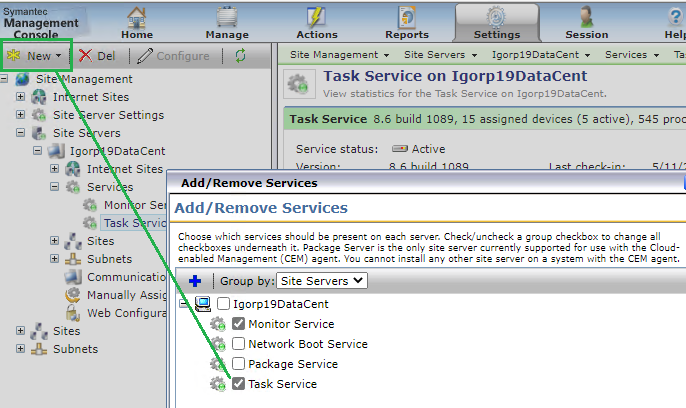Click the red X Del button

[x=97, y=56]
